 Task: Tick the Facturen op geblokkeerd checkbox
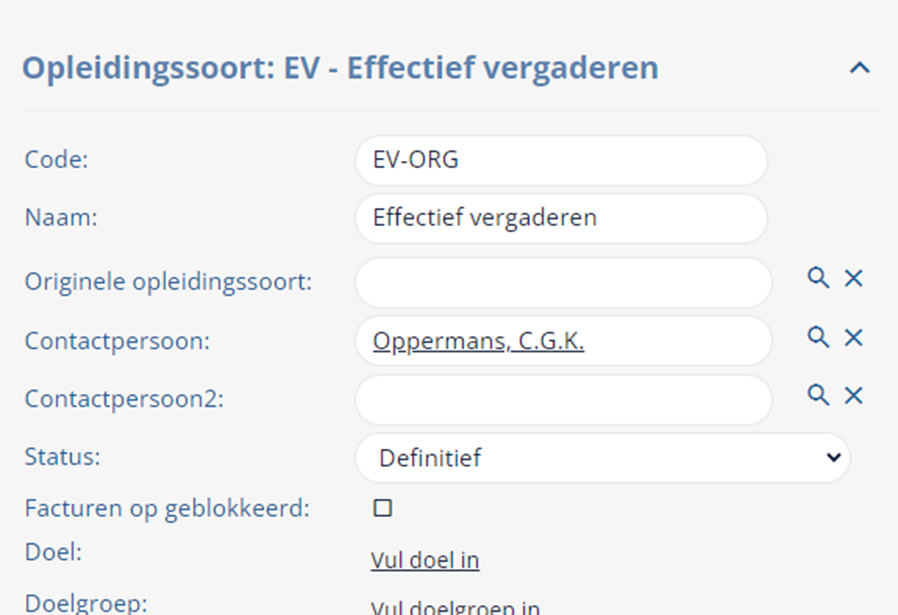click(x=383, y=508)
